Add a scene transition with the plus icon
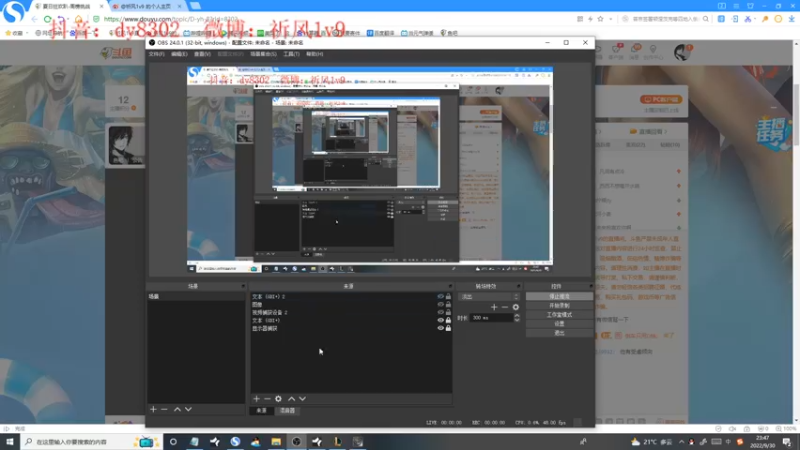 494,307
